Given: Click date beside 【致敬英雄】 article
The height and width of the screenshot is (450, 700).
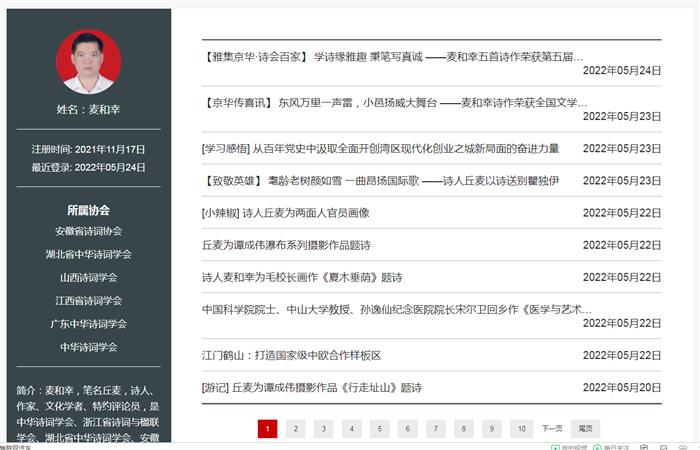Looking at the screenshot, I should 622,181.
